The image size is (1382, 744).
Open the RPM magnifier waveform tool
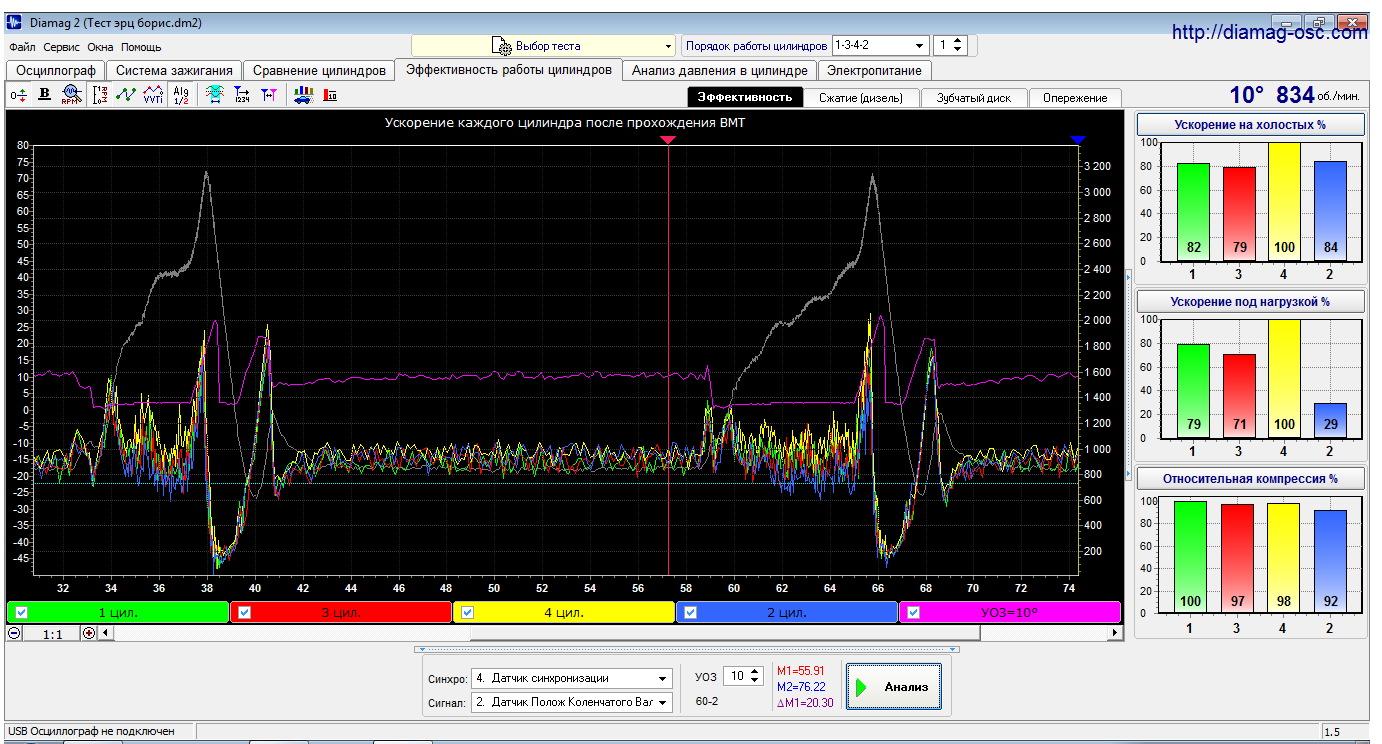pyautogui.click(x=70, y=94)
